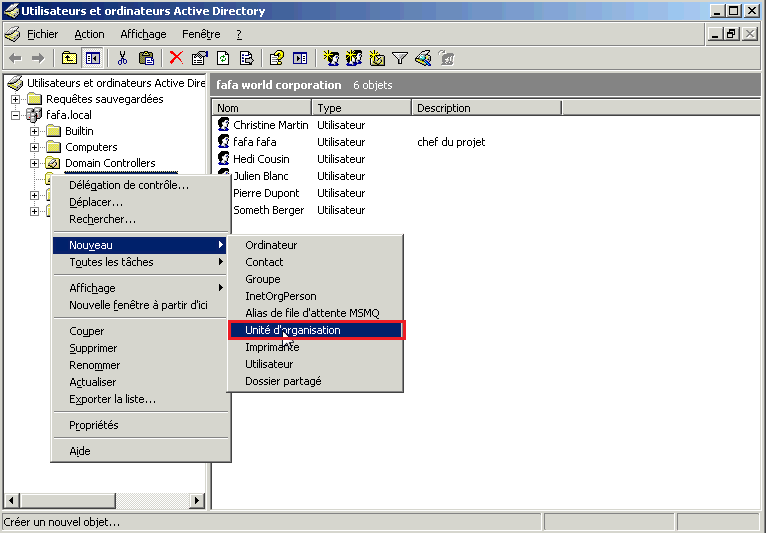Click the Refresh toolbar icon
The image size is (766, 533).
(223, 59)
